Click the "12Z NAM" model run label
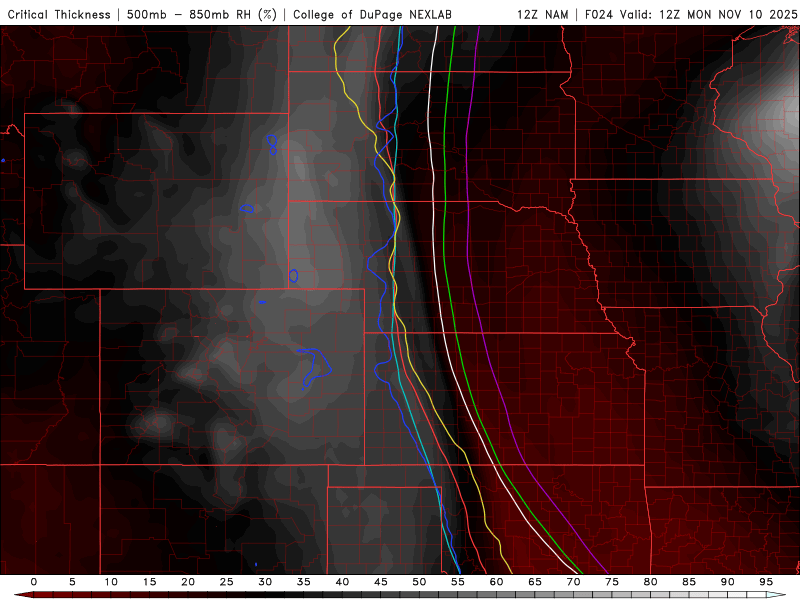 542,14
